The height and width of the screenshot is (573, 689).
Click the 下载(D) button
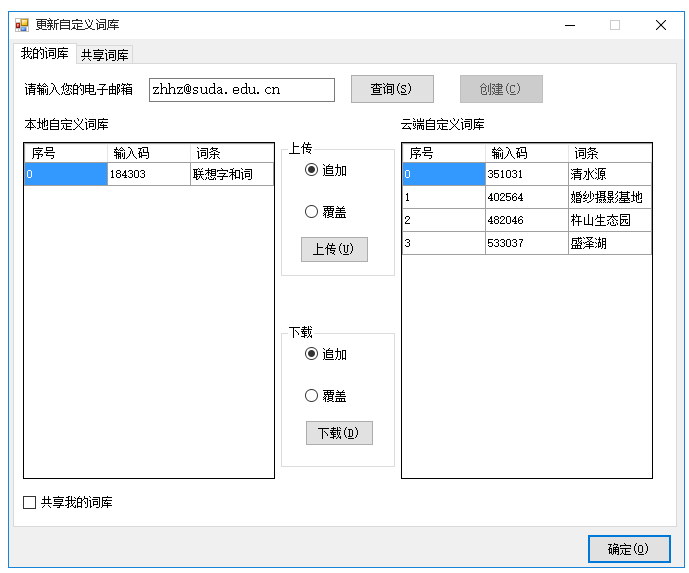(339, 433)
